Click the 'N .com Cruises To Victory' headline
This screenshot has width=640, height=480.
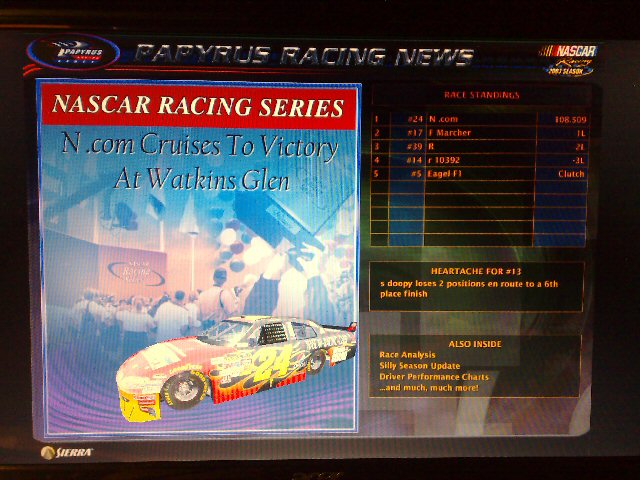coord(200,145)
